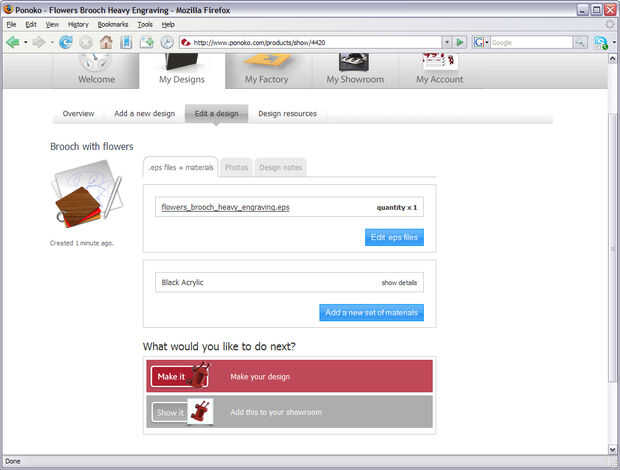The height and width of the screenshot is (470, 620).
Task: Expand Black Acrylic show details
Action: tap(399, 283)
